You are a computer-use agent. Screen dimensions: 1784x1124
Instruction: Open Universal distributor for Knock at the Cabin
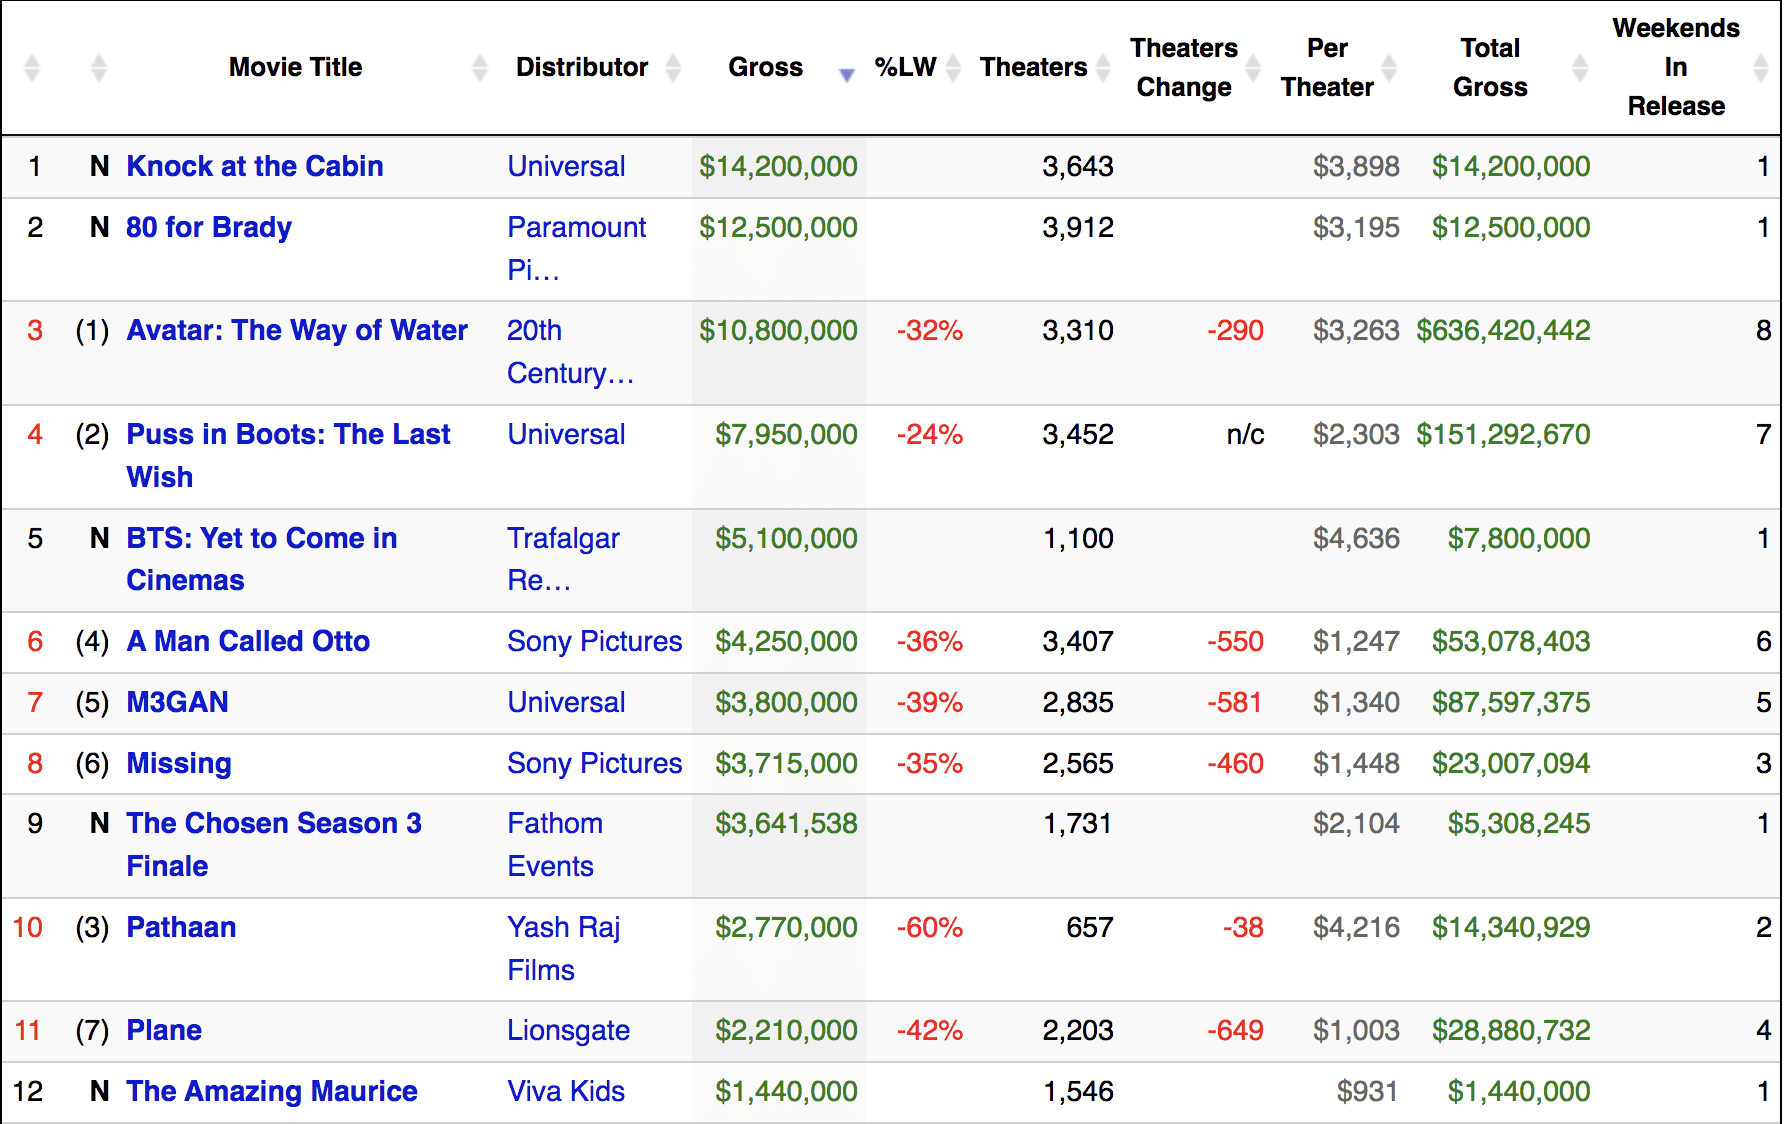[x=566, y=166]
